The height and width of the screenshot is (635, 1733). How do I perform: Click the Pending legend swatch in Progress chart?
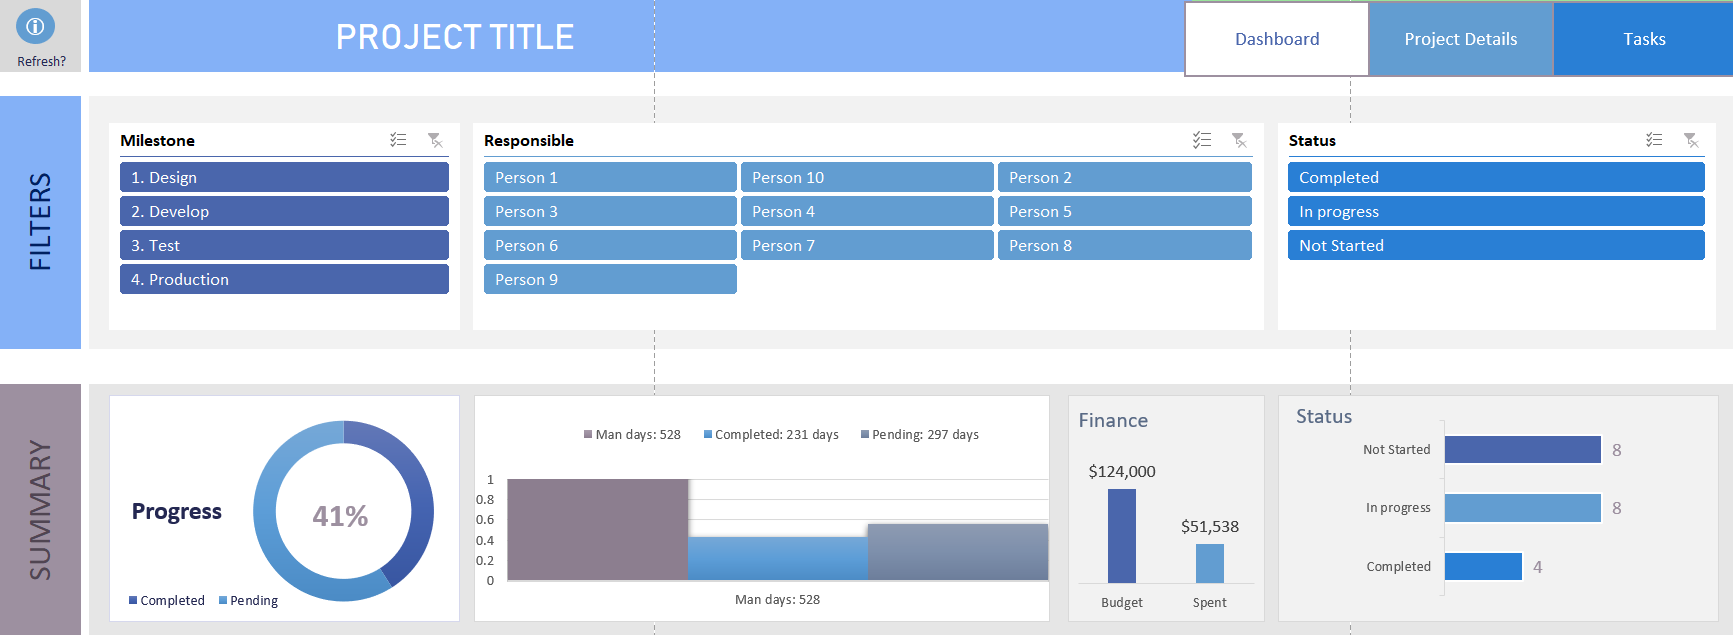tap(223, 600)
